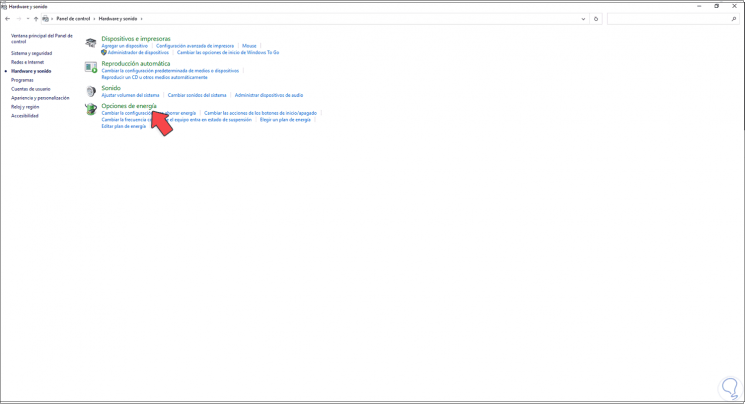Open the Mouse settings link

[249, 46]
